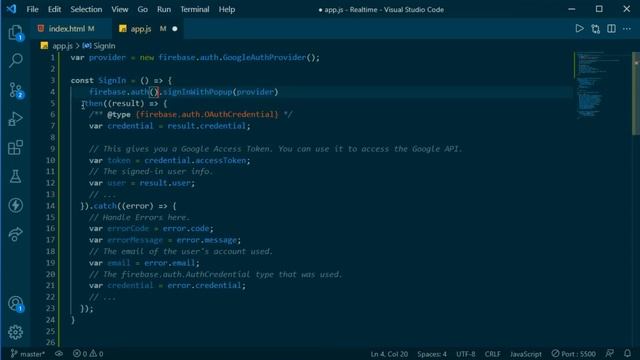640x360 pixels.
Task: Click line number 1 in the gutter
Action: 52,58
